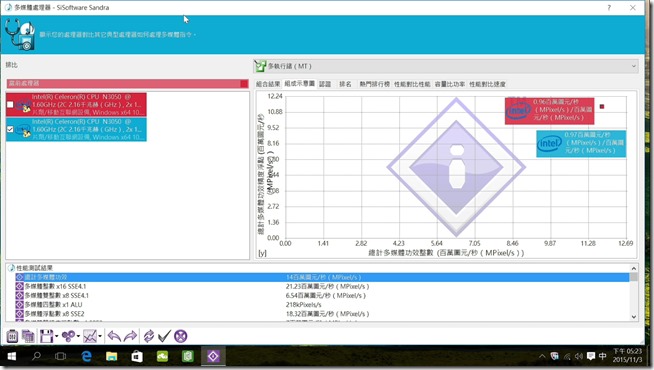
Task: Open Microsoft Edge from the taskbar
Action: click(x=86, y=356)
